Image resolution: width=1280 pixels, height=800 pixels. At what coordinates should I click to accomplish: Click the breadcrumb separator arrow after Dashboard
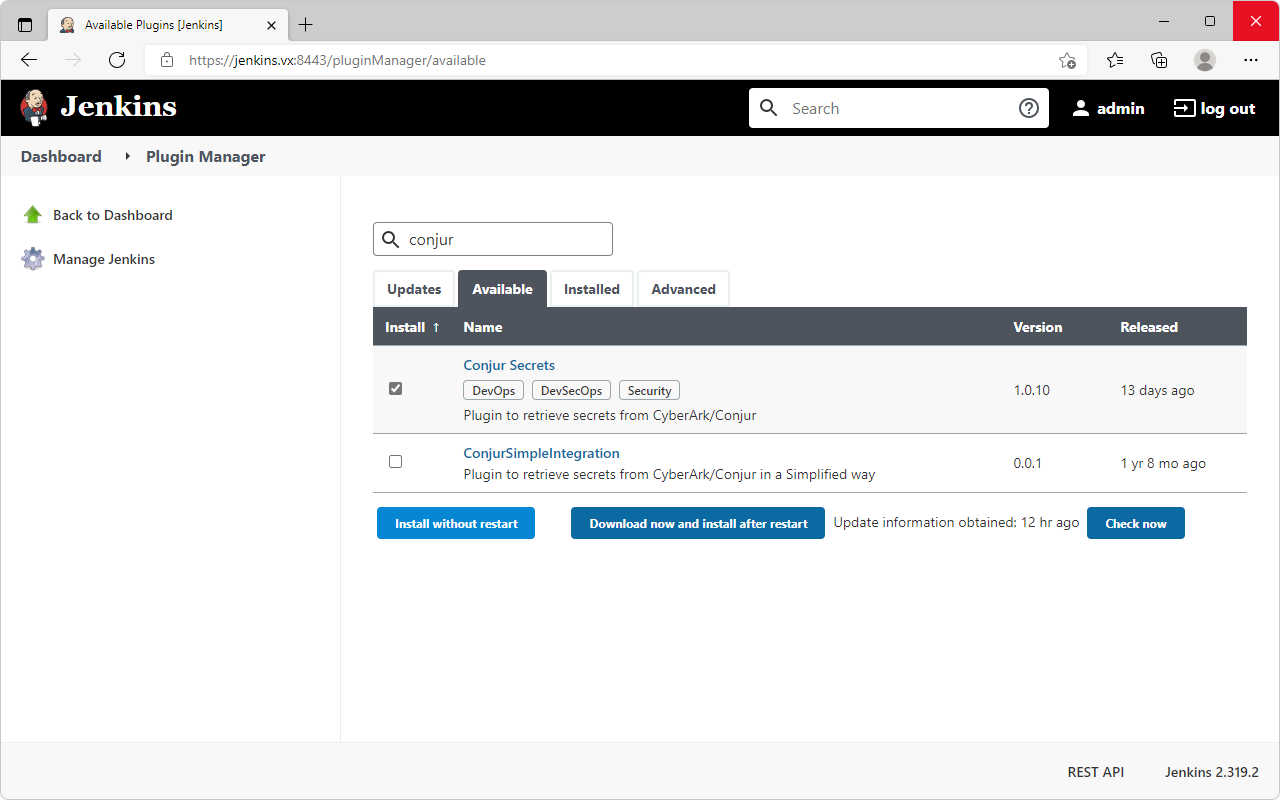pos(127,157)
